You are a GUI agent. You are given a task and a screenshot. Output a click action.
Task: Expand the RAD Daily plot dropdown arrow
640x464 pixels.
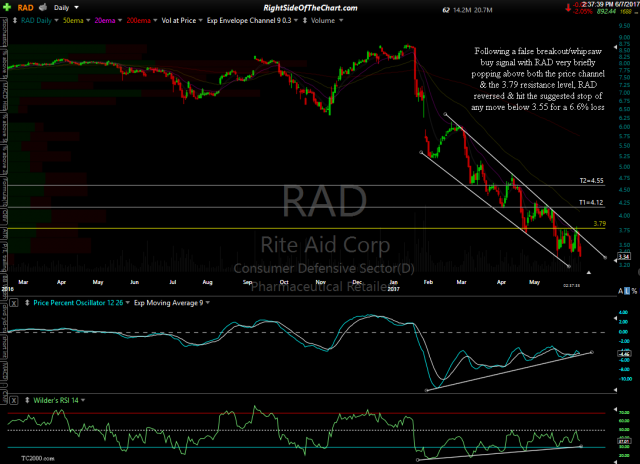point(56,20)
